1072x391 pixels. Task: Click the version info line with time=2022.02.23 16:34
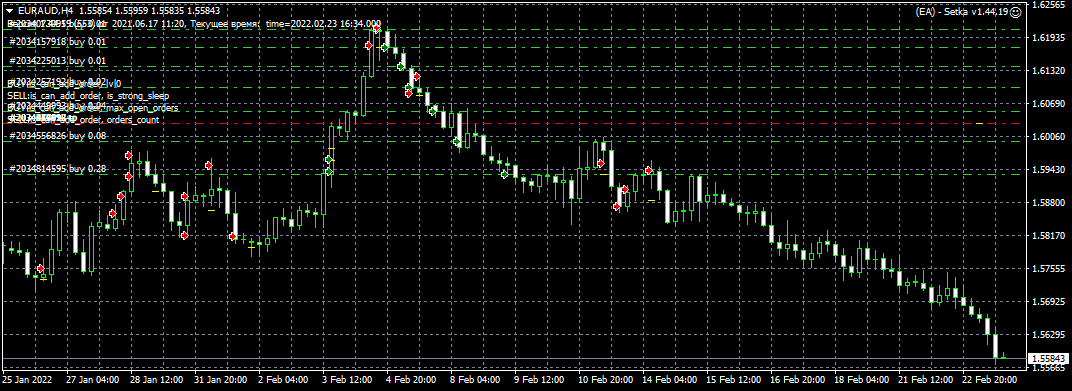point(194,23)
